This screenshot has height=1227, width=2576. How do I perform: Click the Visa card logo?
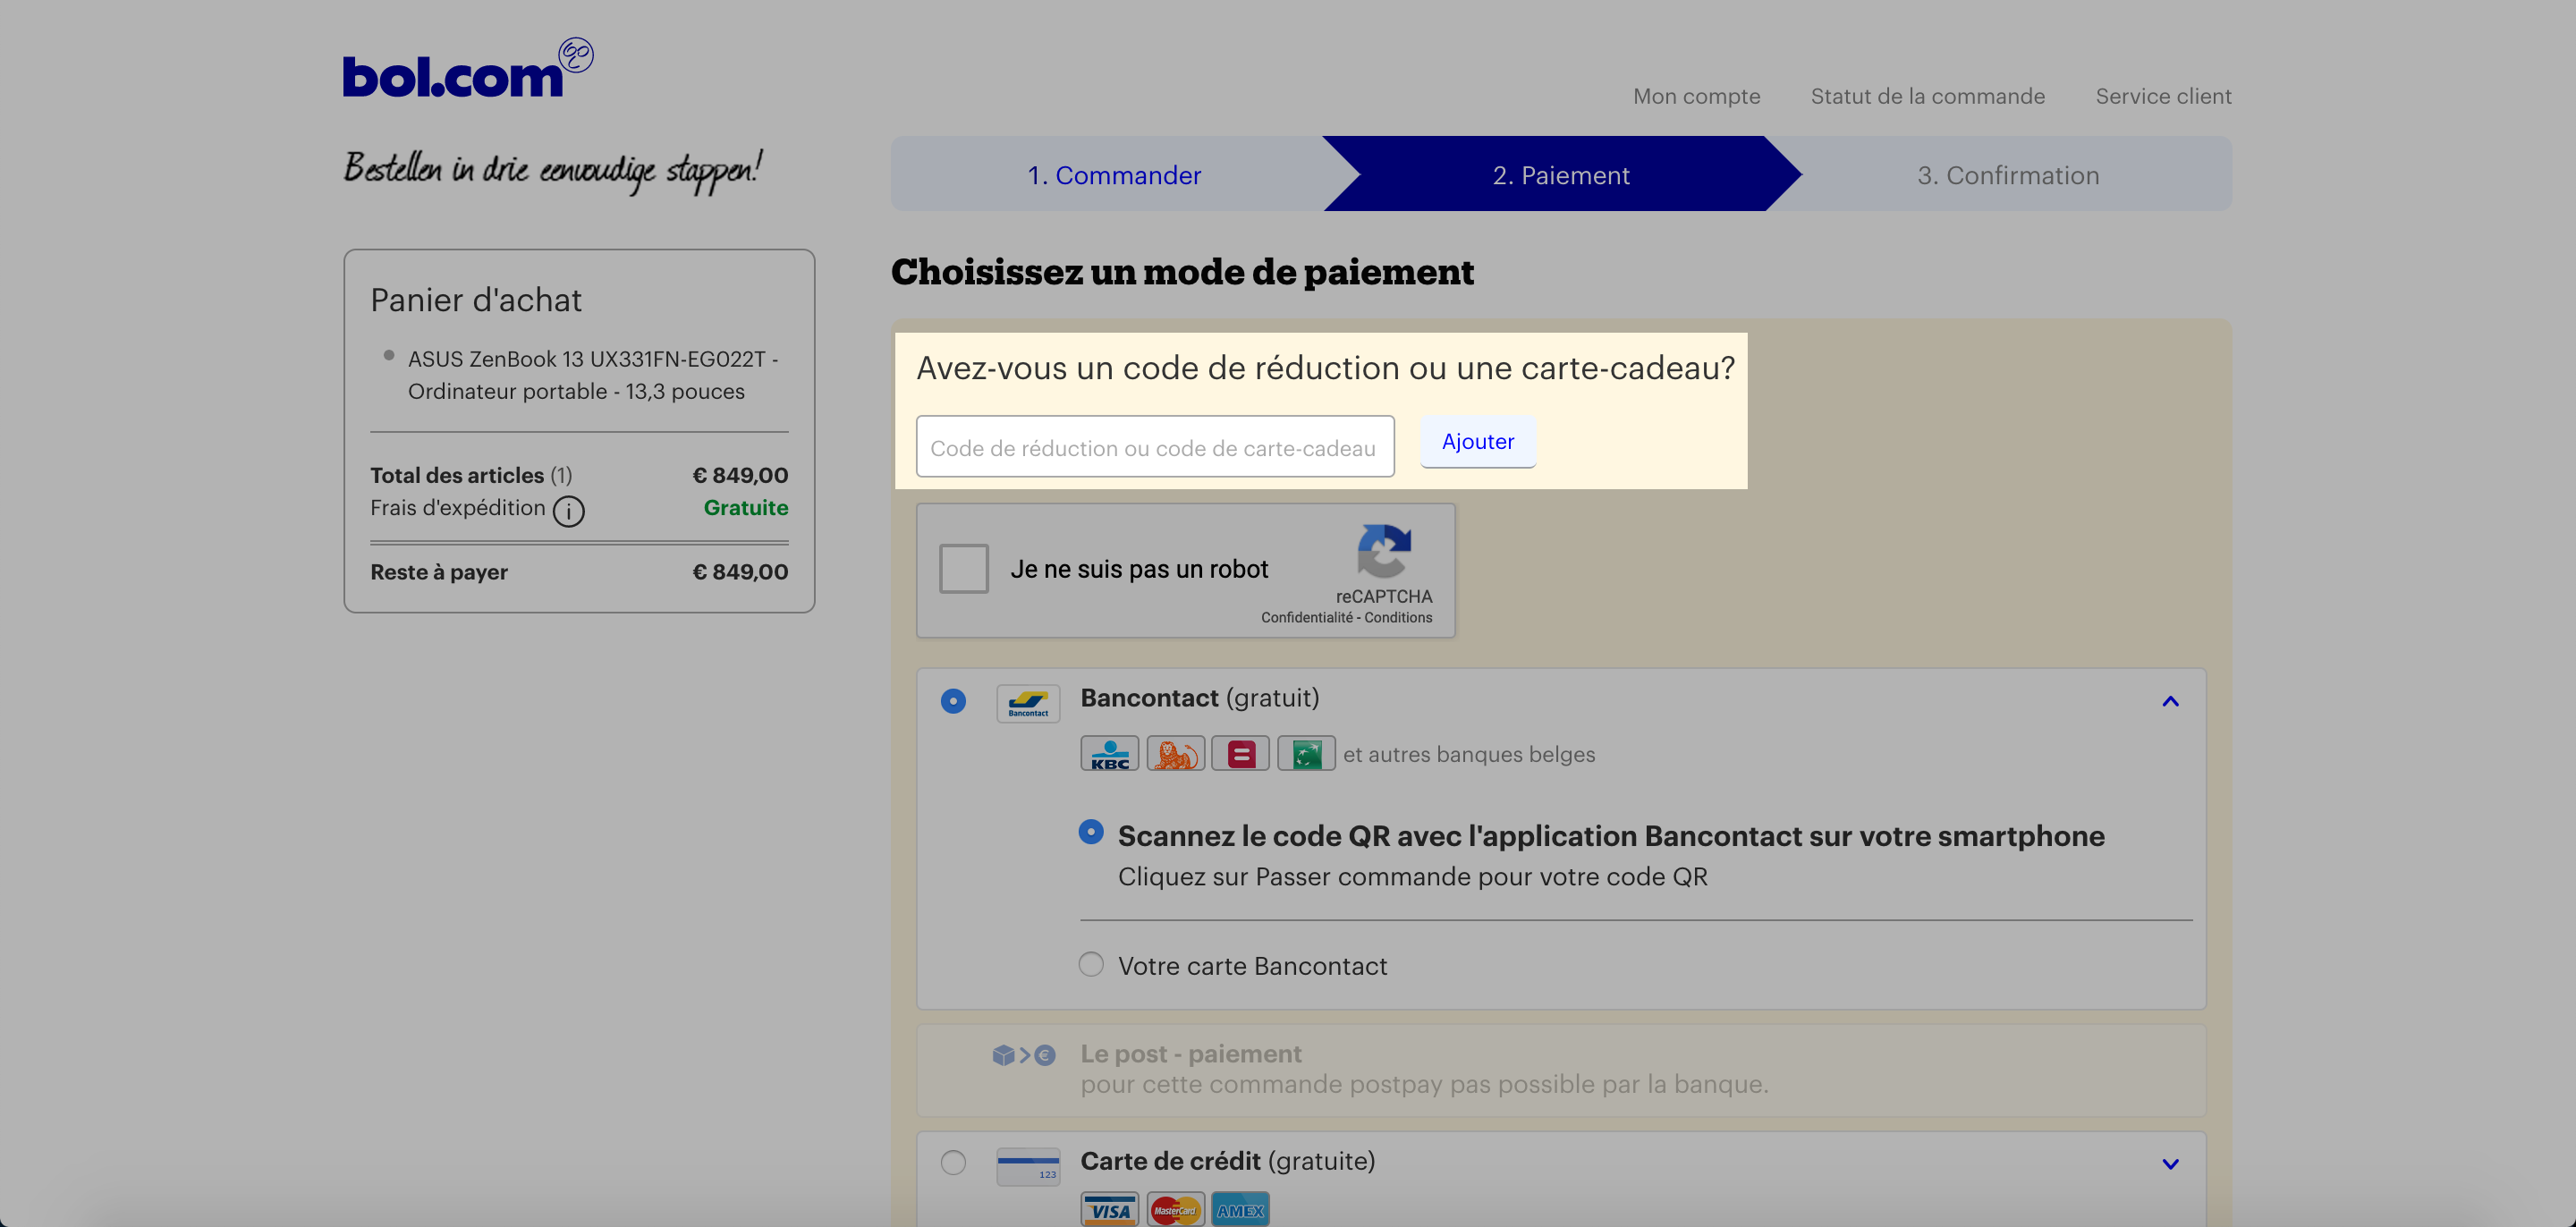(x=1109, y=1209)
